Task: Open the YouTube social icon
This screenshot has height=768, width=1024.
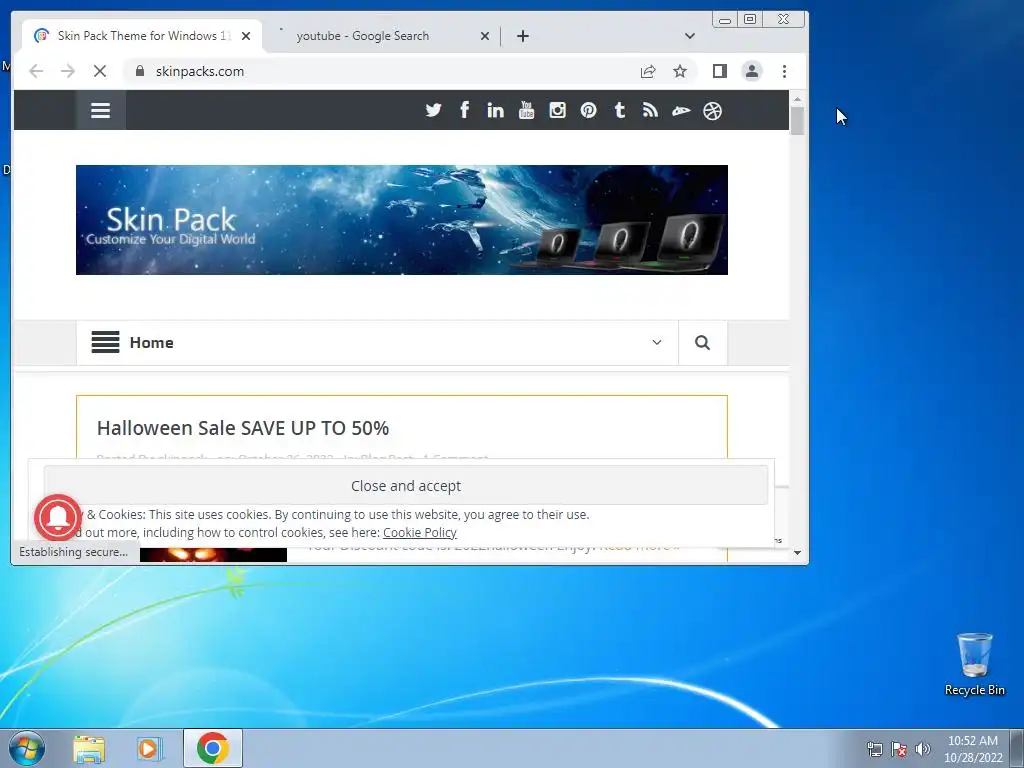Action: pos(526,110)
